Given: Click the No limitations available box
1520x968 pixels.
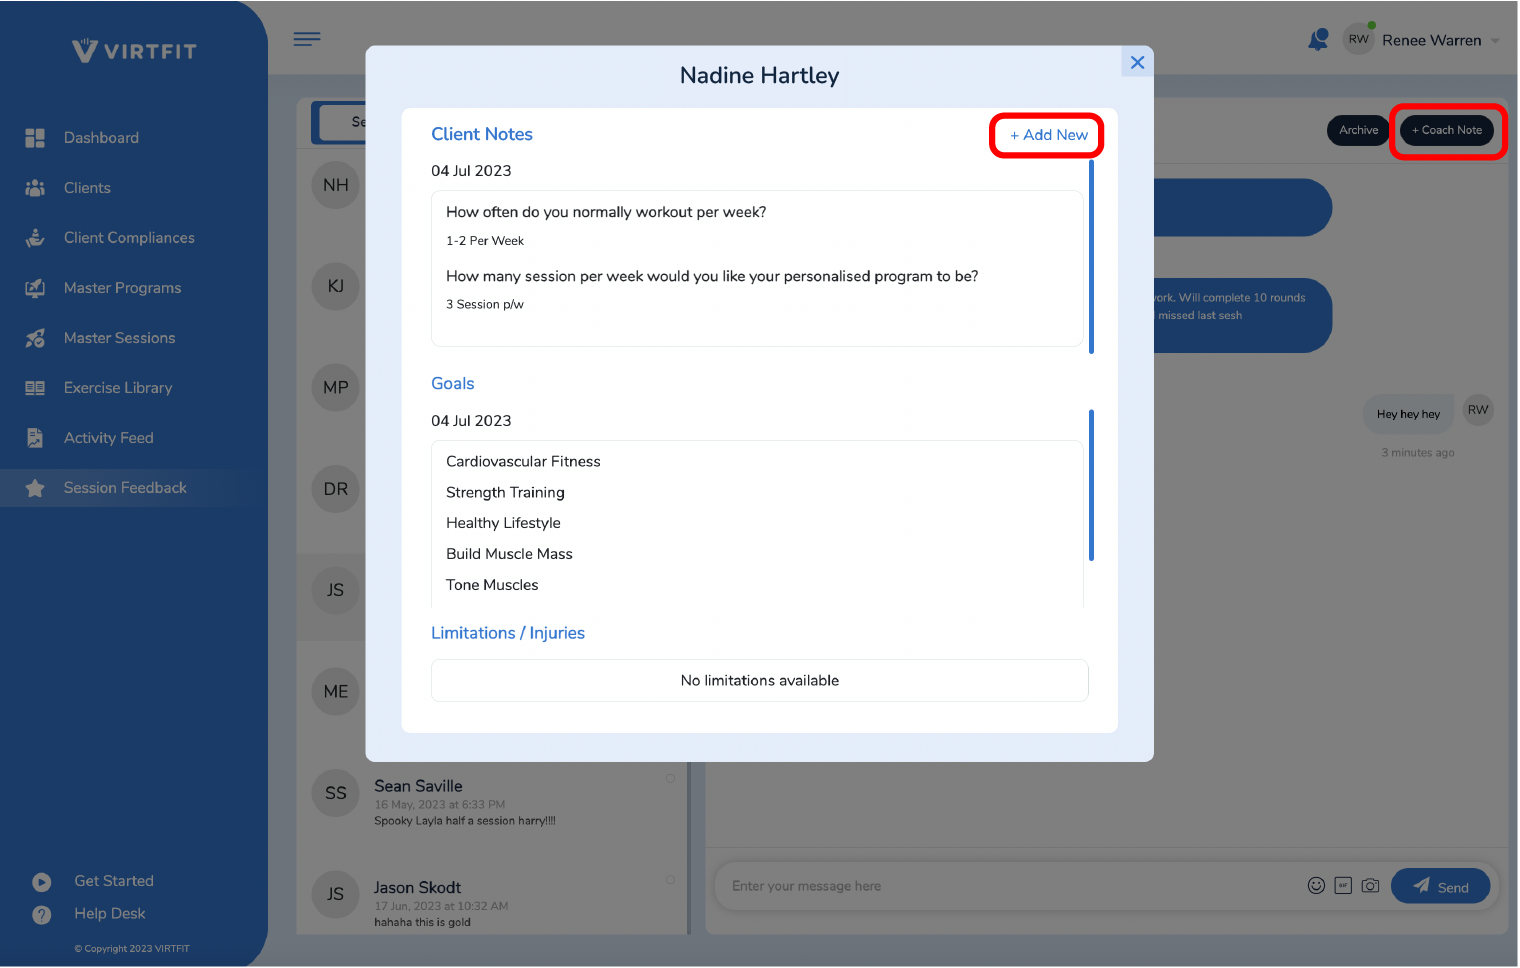Looking at the screenshot, I should point(760,681).
